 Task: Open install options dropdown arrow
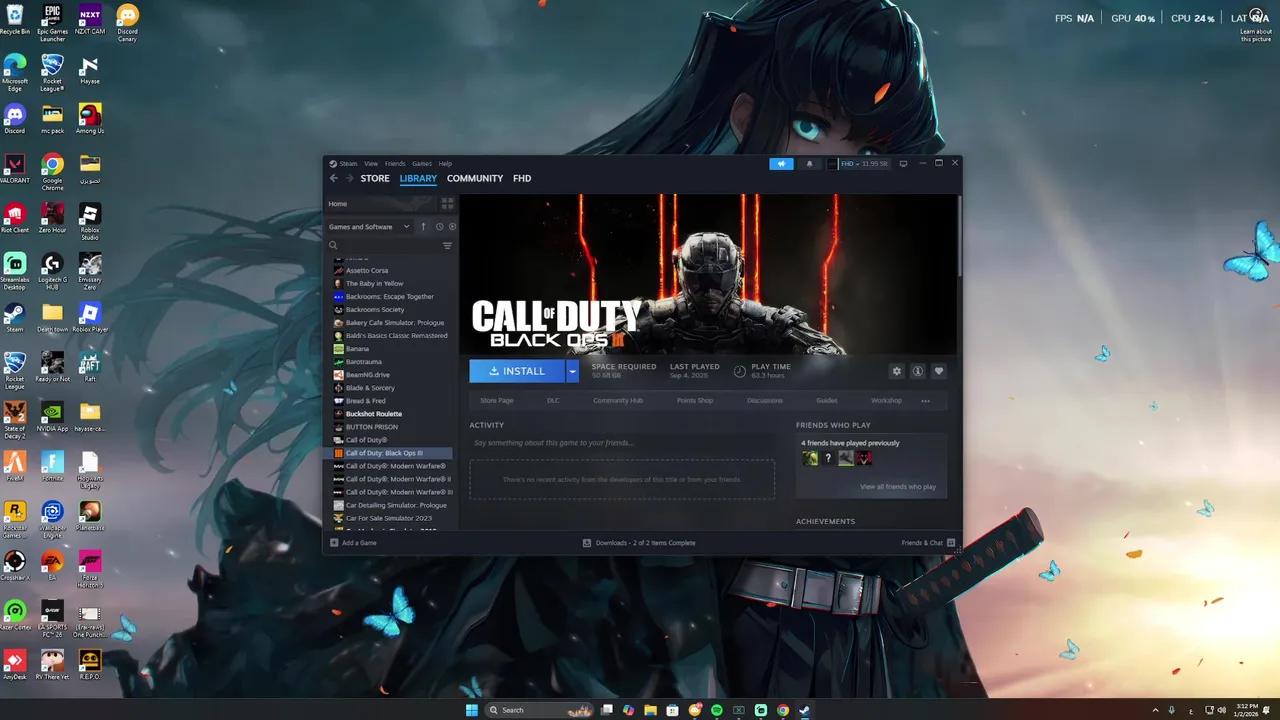(x=572, y=371)
